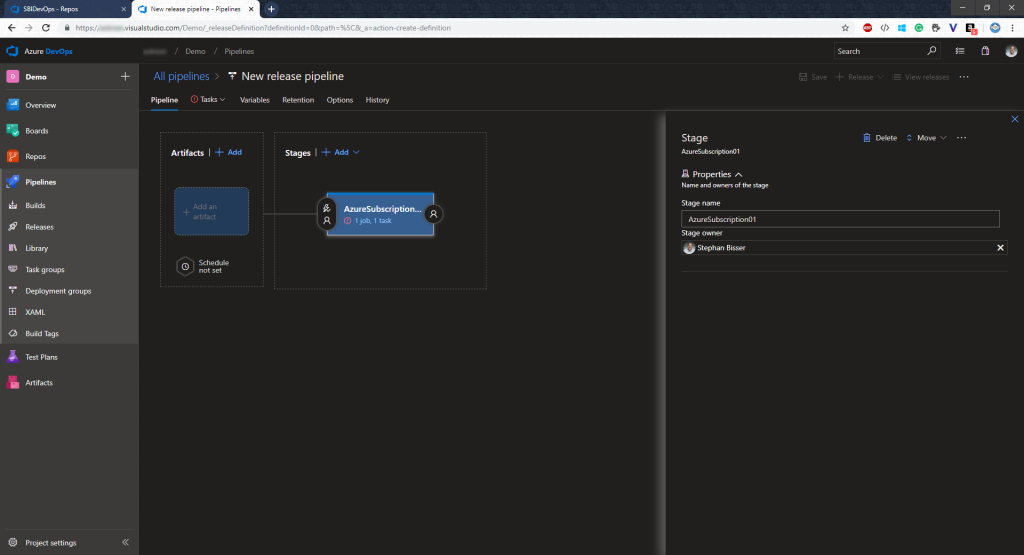Open more actions ellipsis beside View releases
The height and width of the screenshot is (555, 1024).
click(964, 77)
